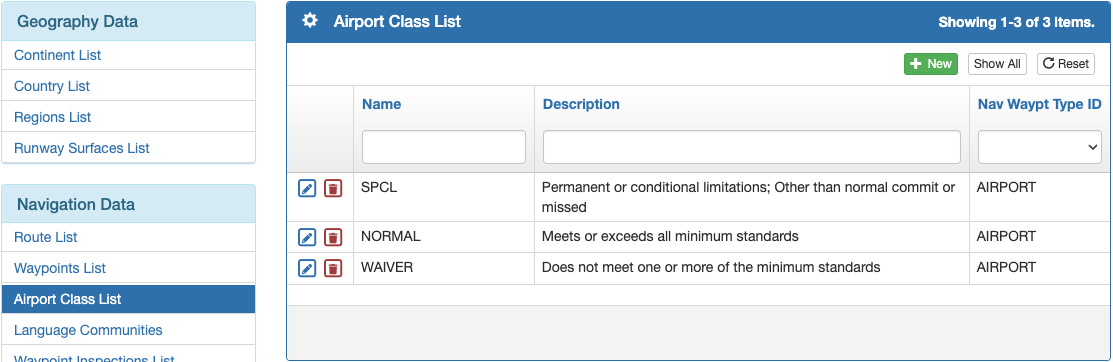The image size is (1113, 362).
Task: Sort by Nav Waypt Type ID header
Action: point(1039,104)
